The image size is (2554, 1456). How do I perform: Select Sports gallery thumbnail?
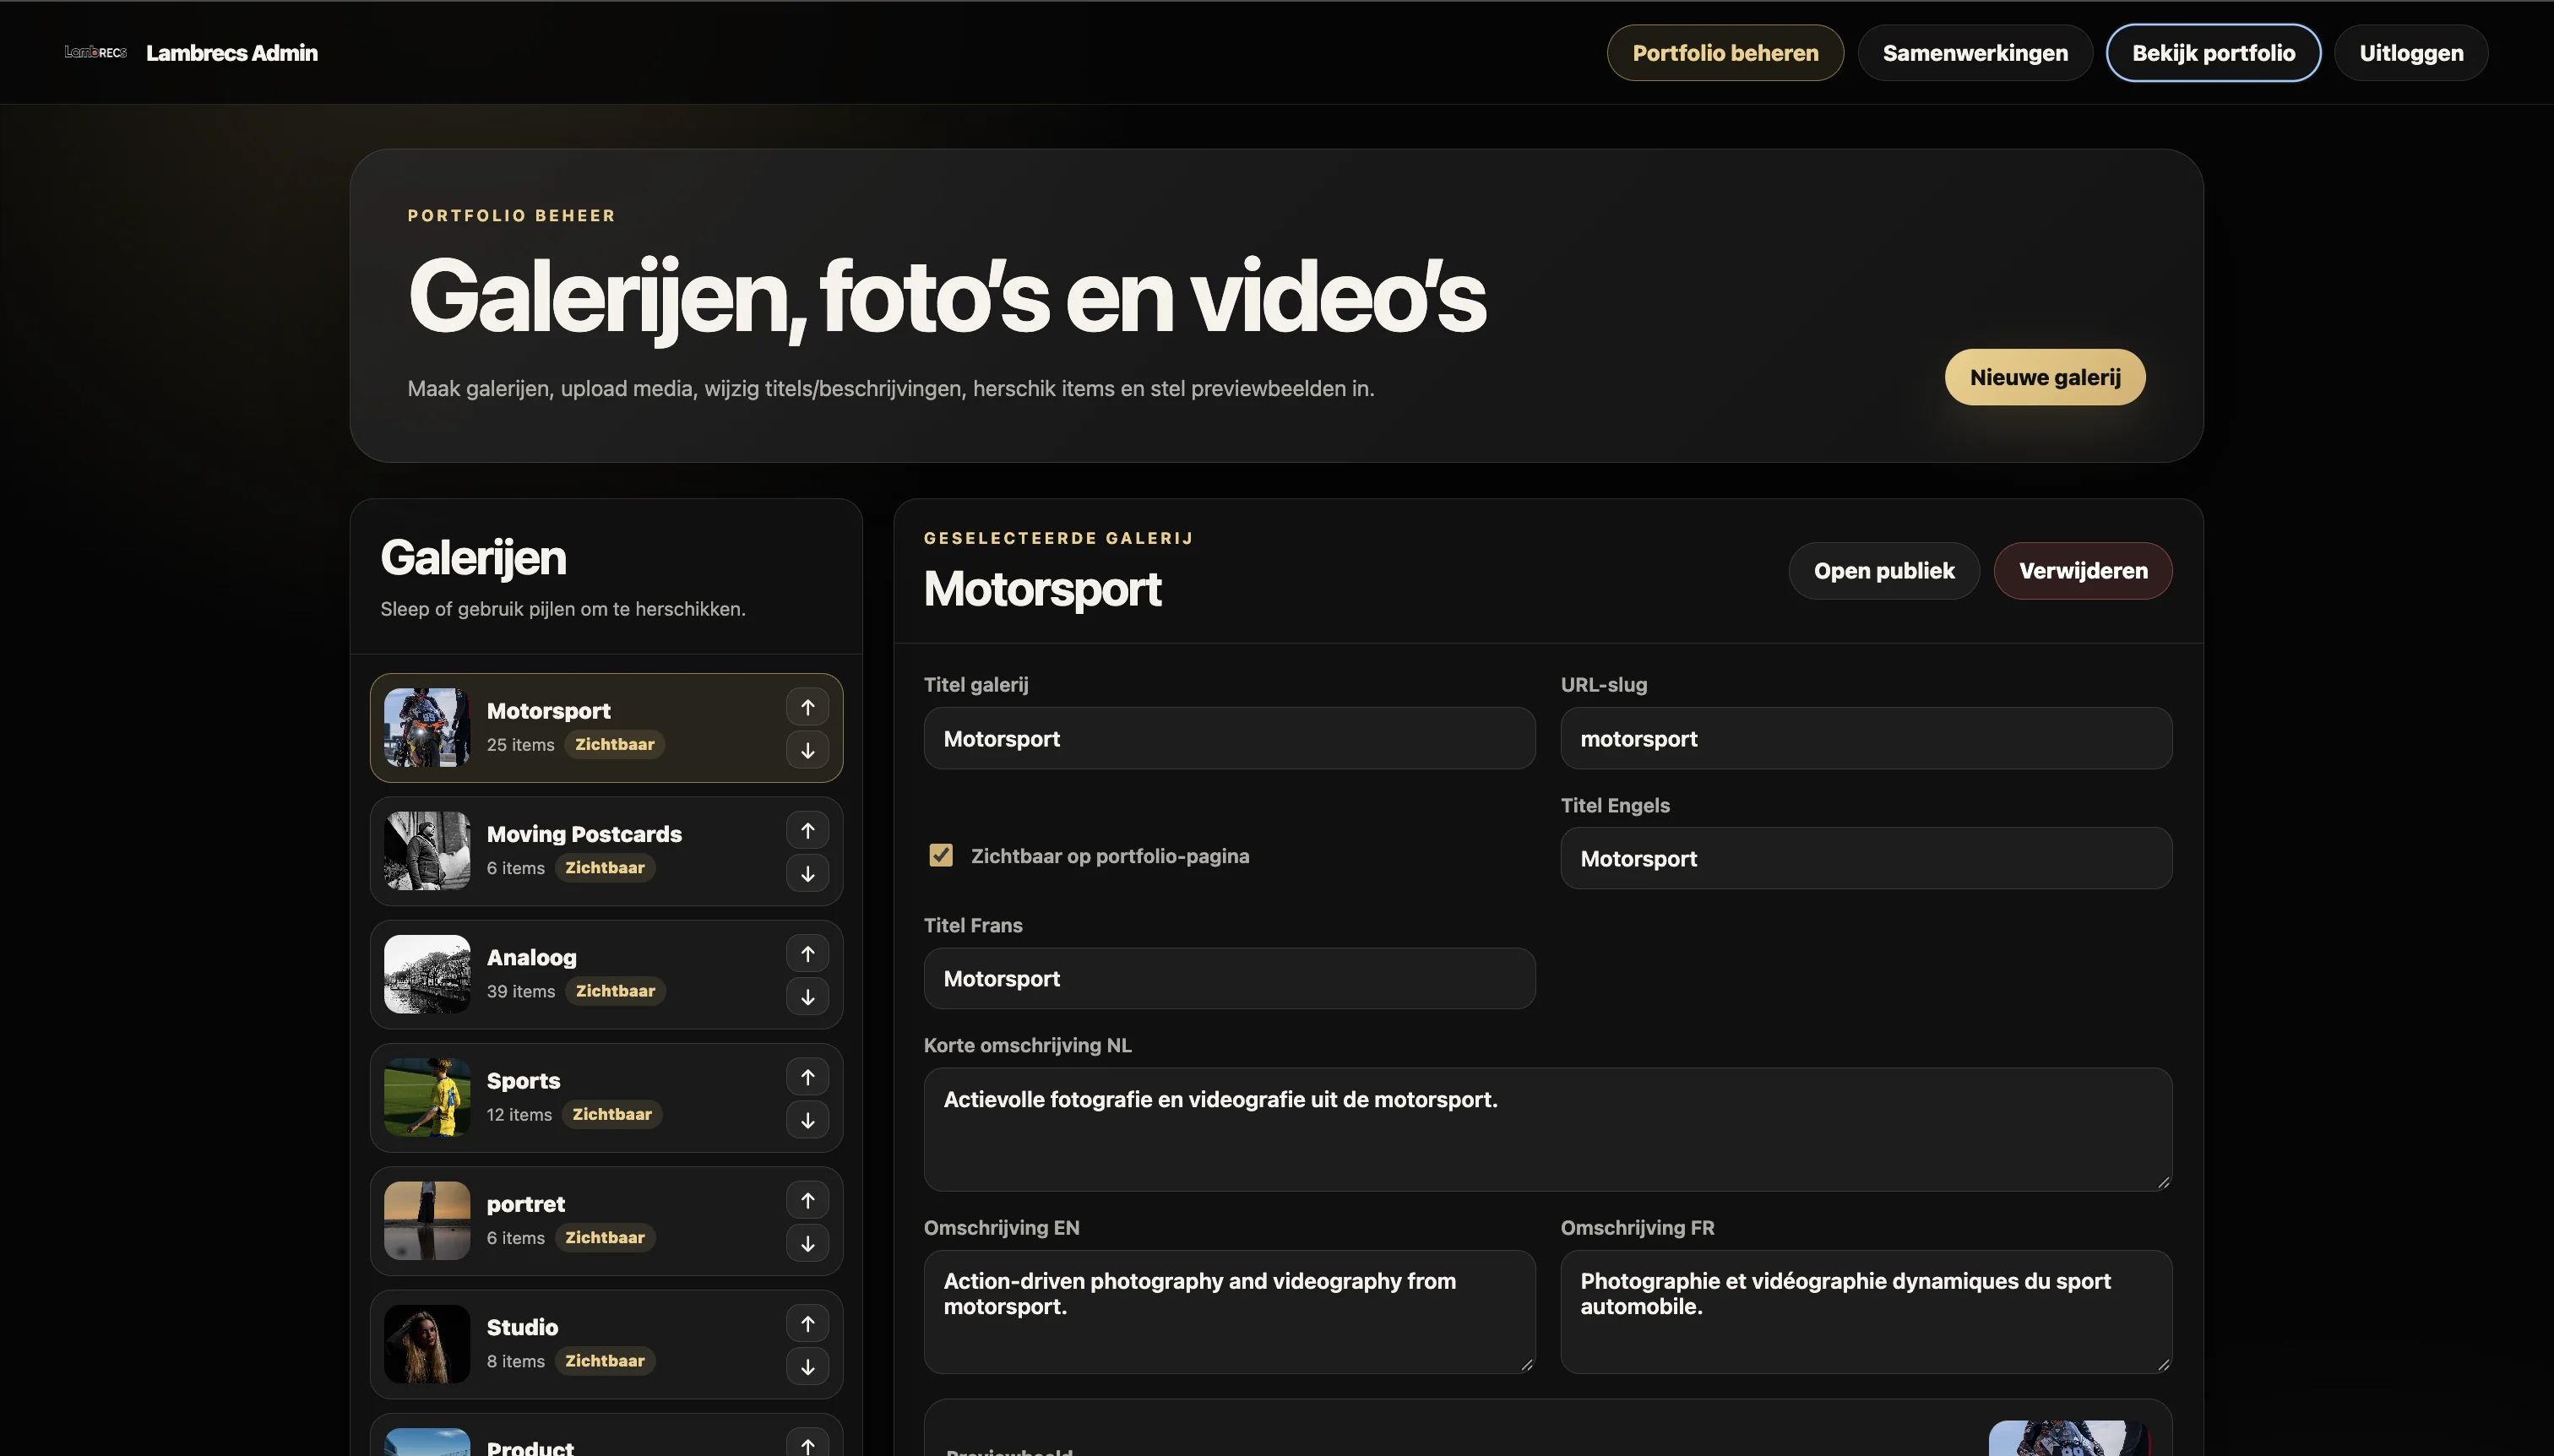pos(427,1097)
